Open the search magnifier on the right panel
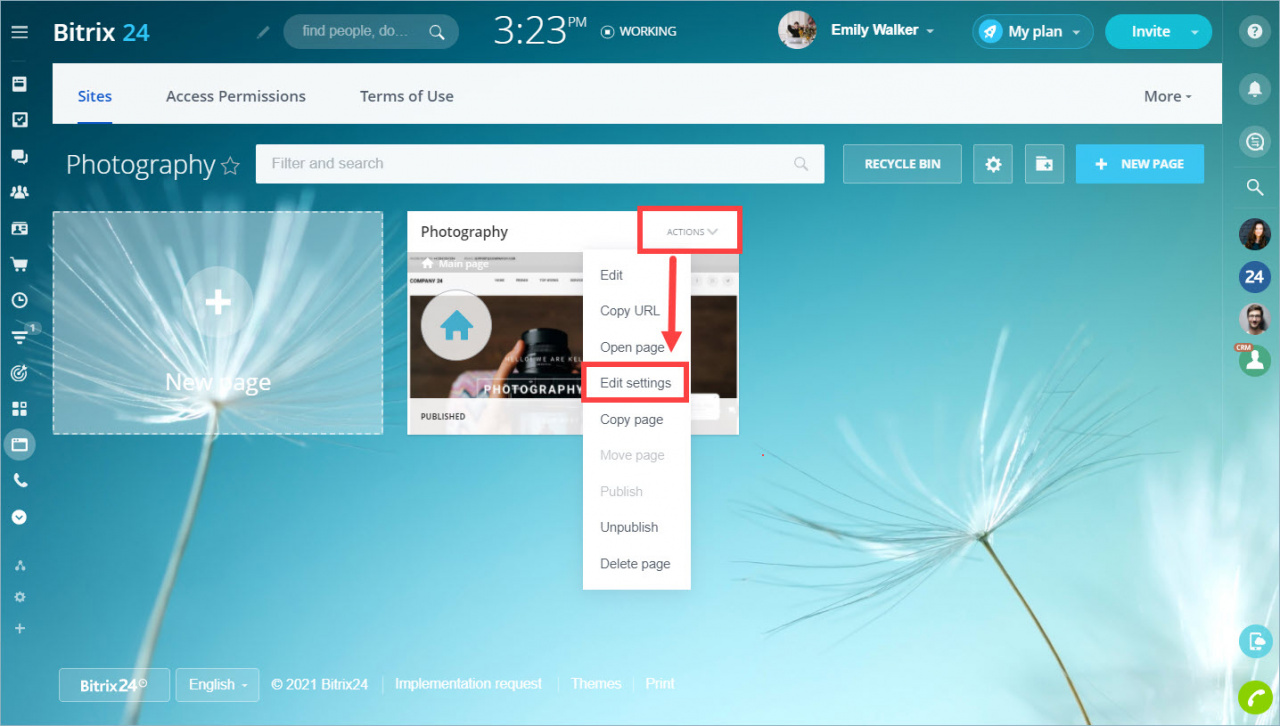The image size is (1280, 726). [1254, 187]
